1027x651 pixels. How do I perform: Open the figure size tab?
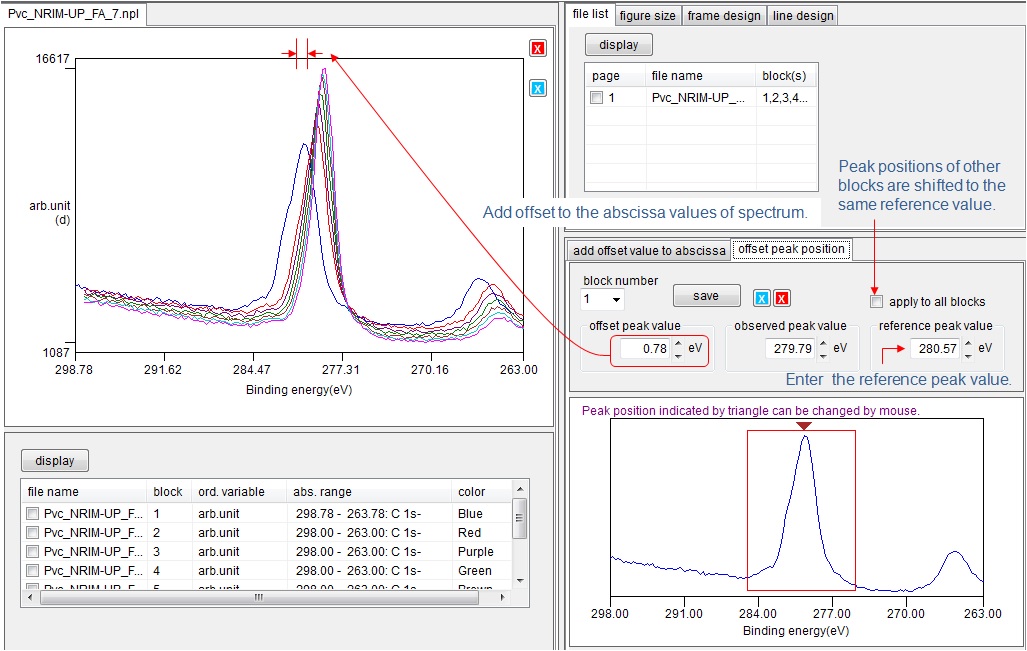pos(647,16)
